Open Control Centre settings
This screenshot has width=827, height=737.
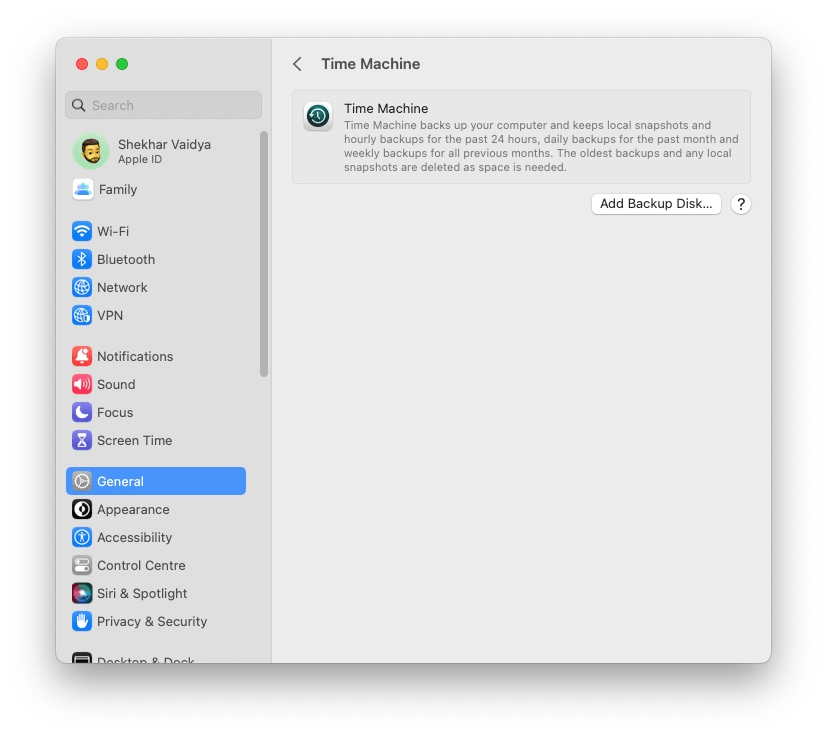point(141,565)
